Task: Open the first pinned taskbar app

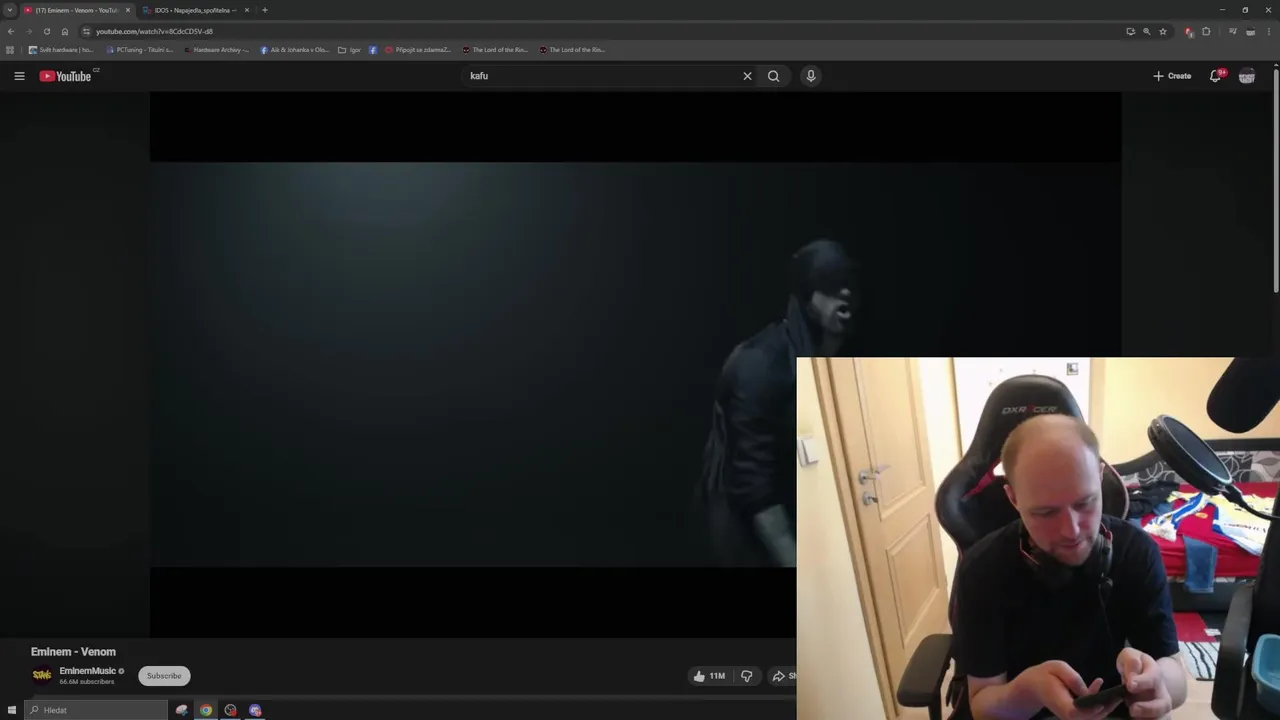Action: pos(181,710)
